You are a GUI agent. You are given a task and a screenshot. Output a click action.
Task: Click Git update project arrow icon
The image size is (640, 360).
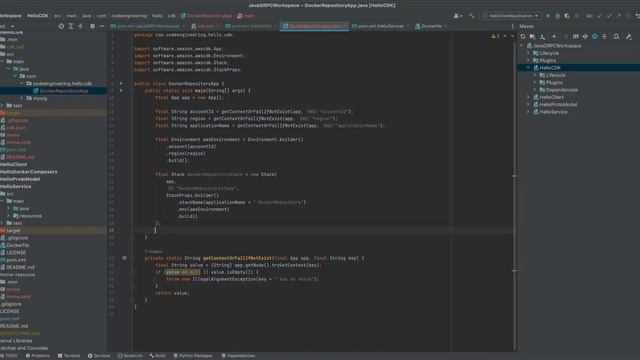(x=600, y=16)
